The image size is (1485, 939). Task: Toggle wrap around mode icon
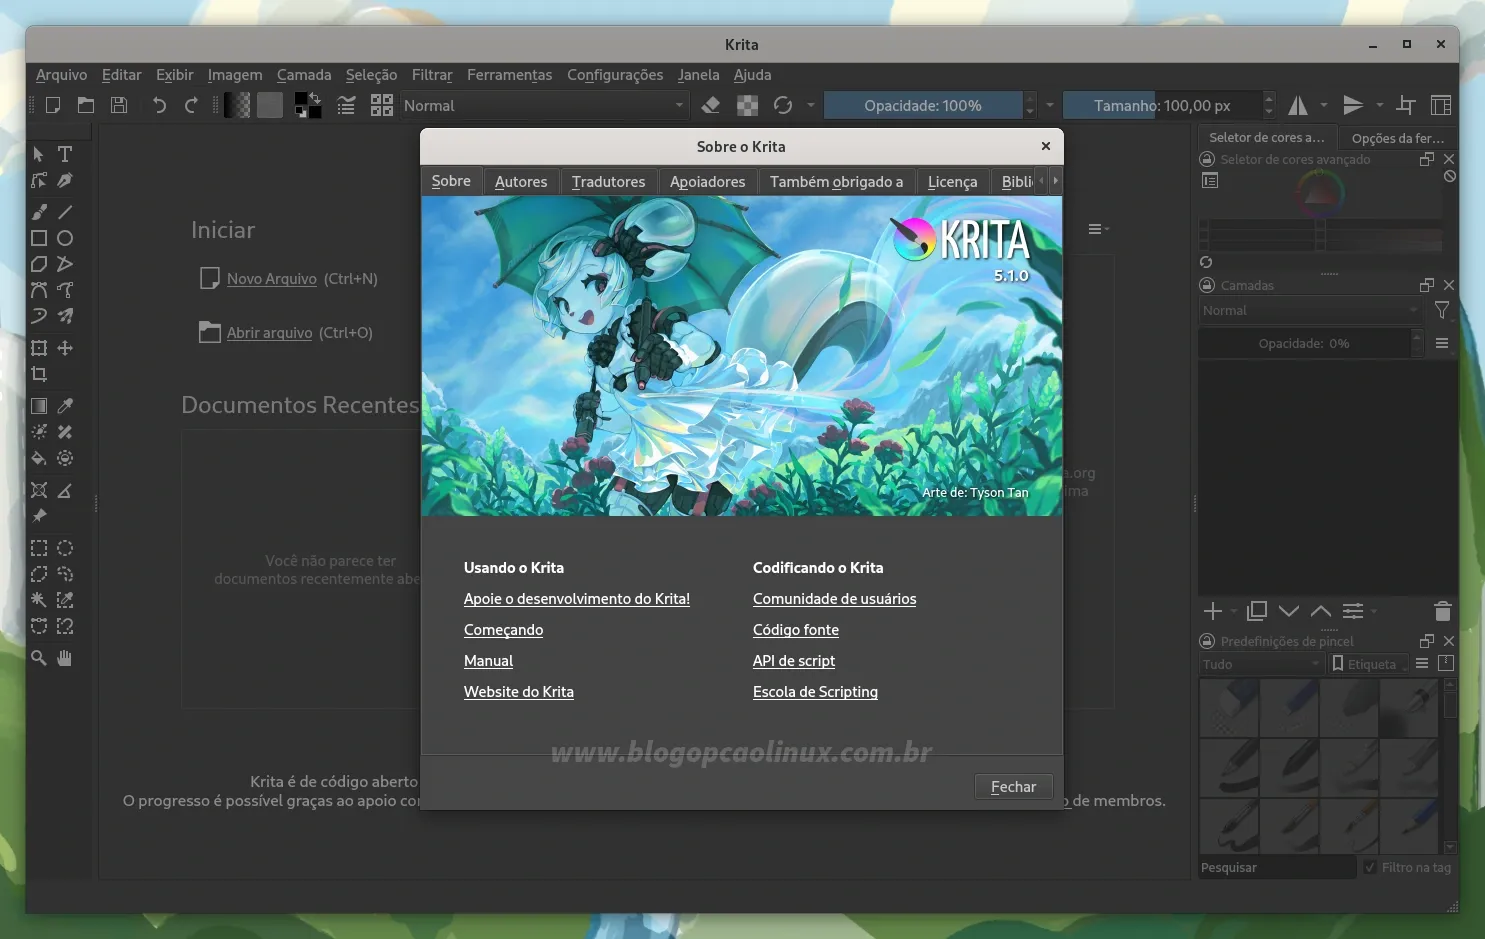[x=1406, y=105]
